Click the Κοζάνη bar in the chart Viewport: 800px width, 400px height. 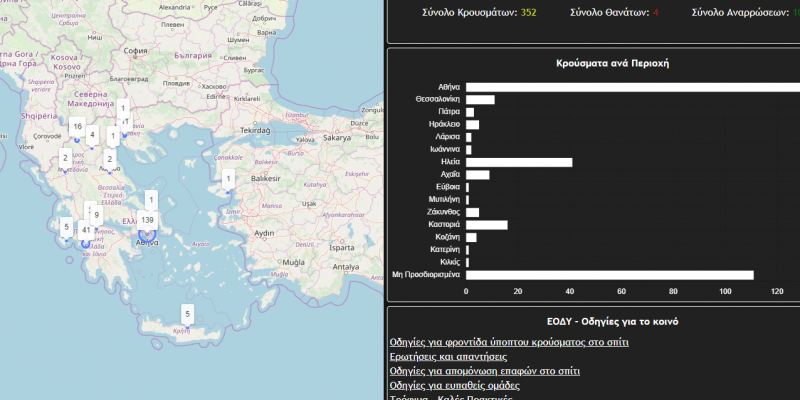(x=471, y=237)
